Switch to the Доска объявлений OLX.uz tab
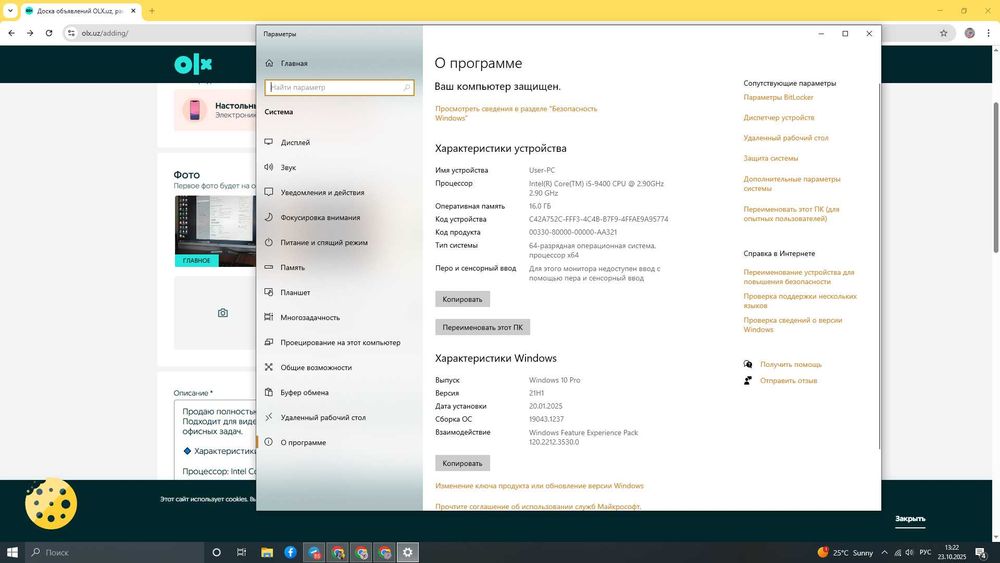Screen dimensions: 1000x563 click(x=79, y=11)
